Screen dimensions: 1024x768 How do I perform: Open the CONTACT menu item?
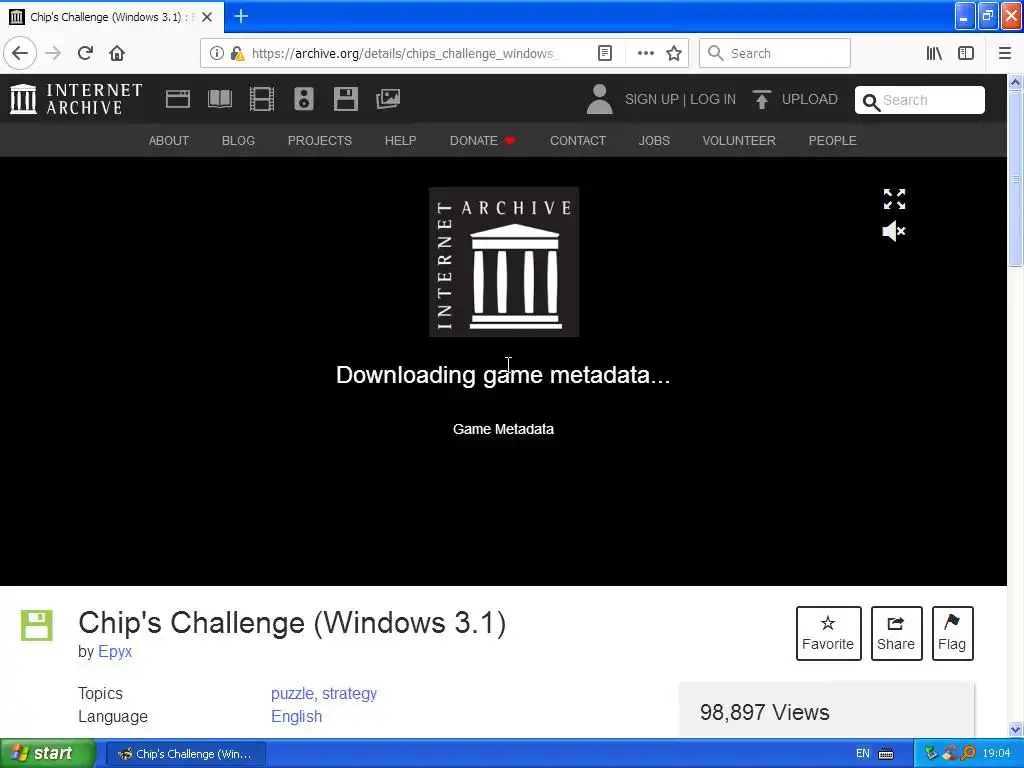click(578, 140)
